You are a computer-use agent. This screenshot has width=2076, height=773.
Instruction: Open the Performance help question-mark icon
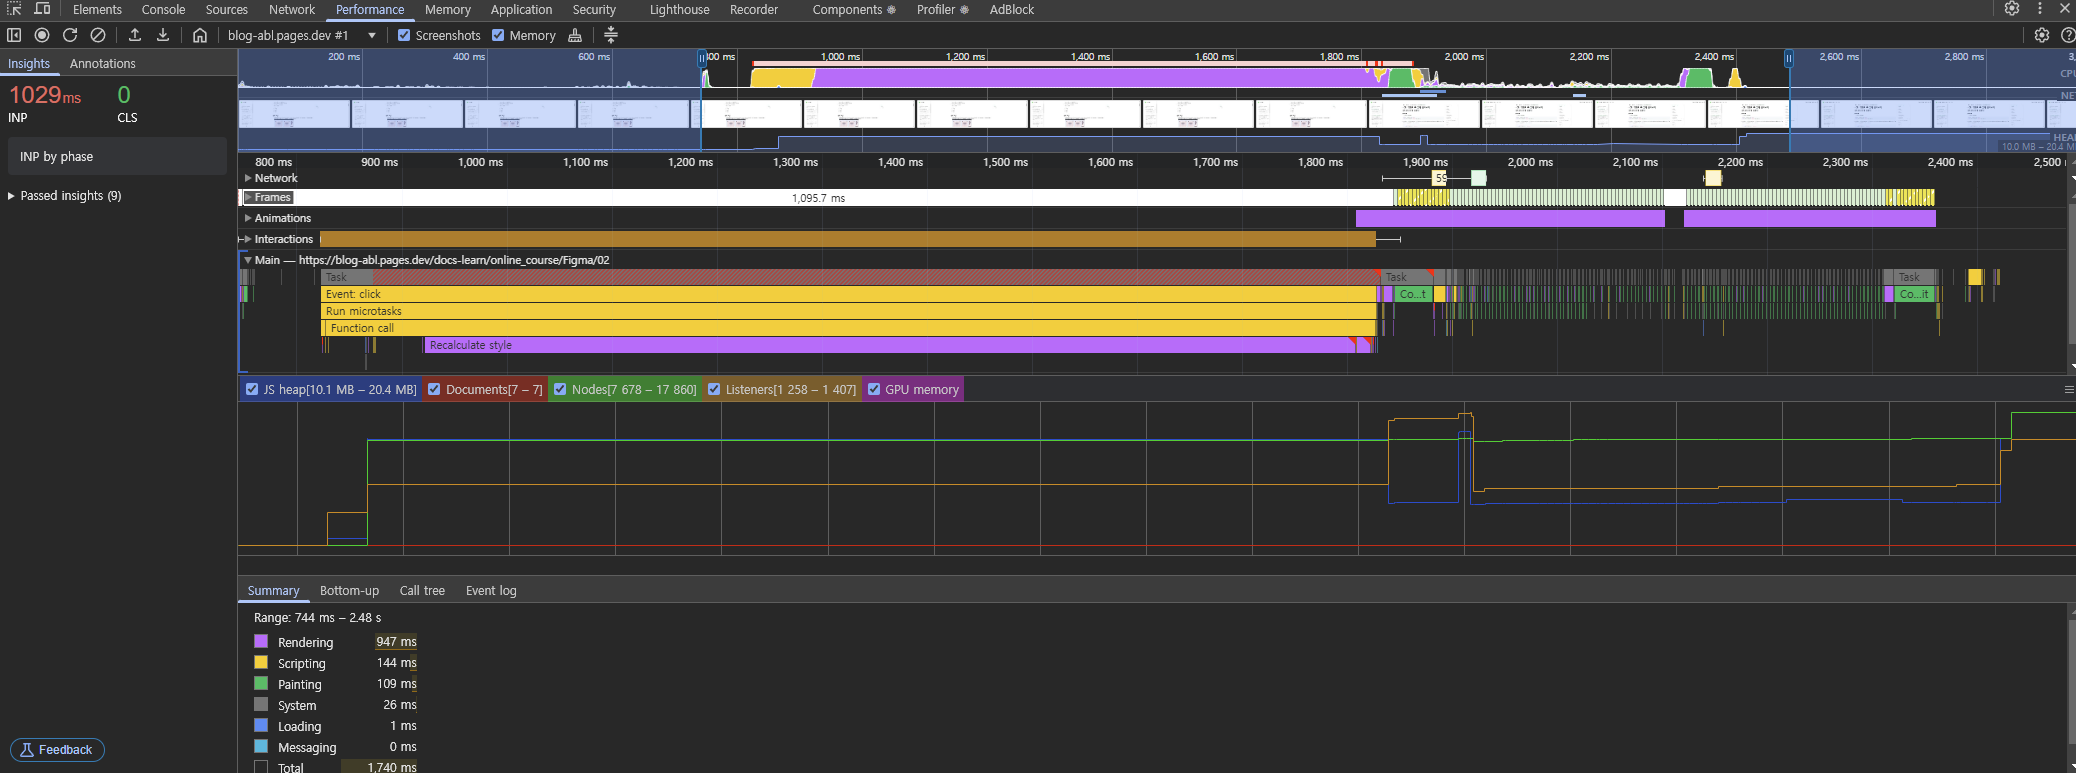tap(2068, 35)
